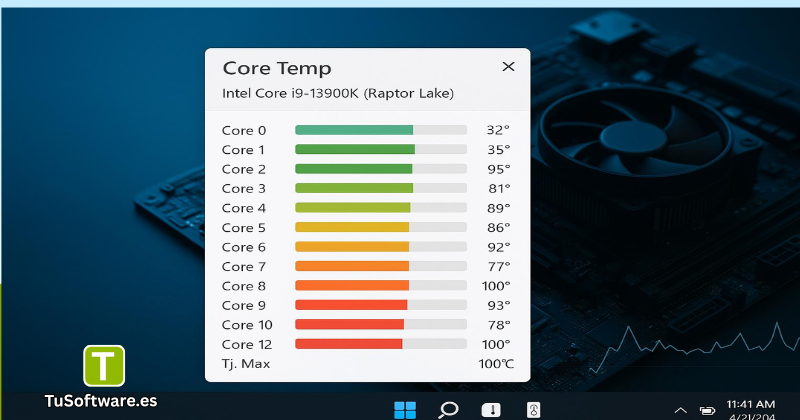
Task: Click the Core 4 temperature bar
Action: [381, 208]
